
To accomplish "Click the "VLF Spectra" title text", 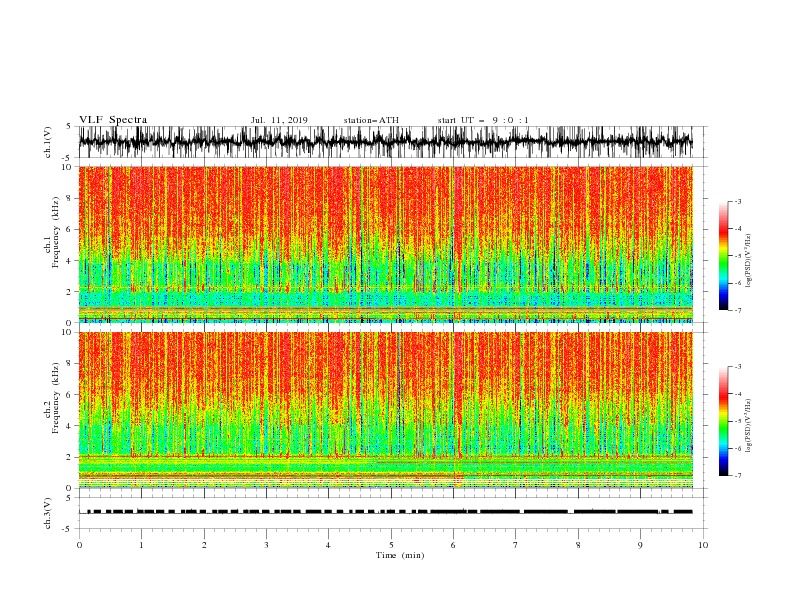I will (x=113, y=120).
